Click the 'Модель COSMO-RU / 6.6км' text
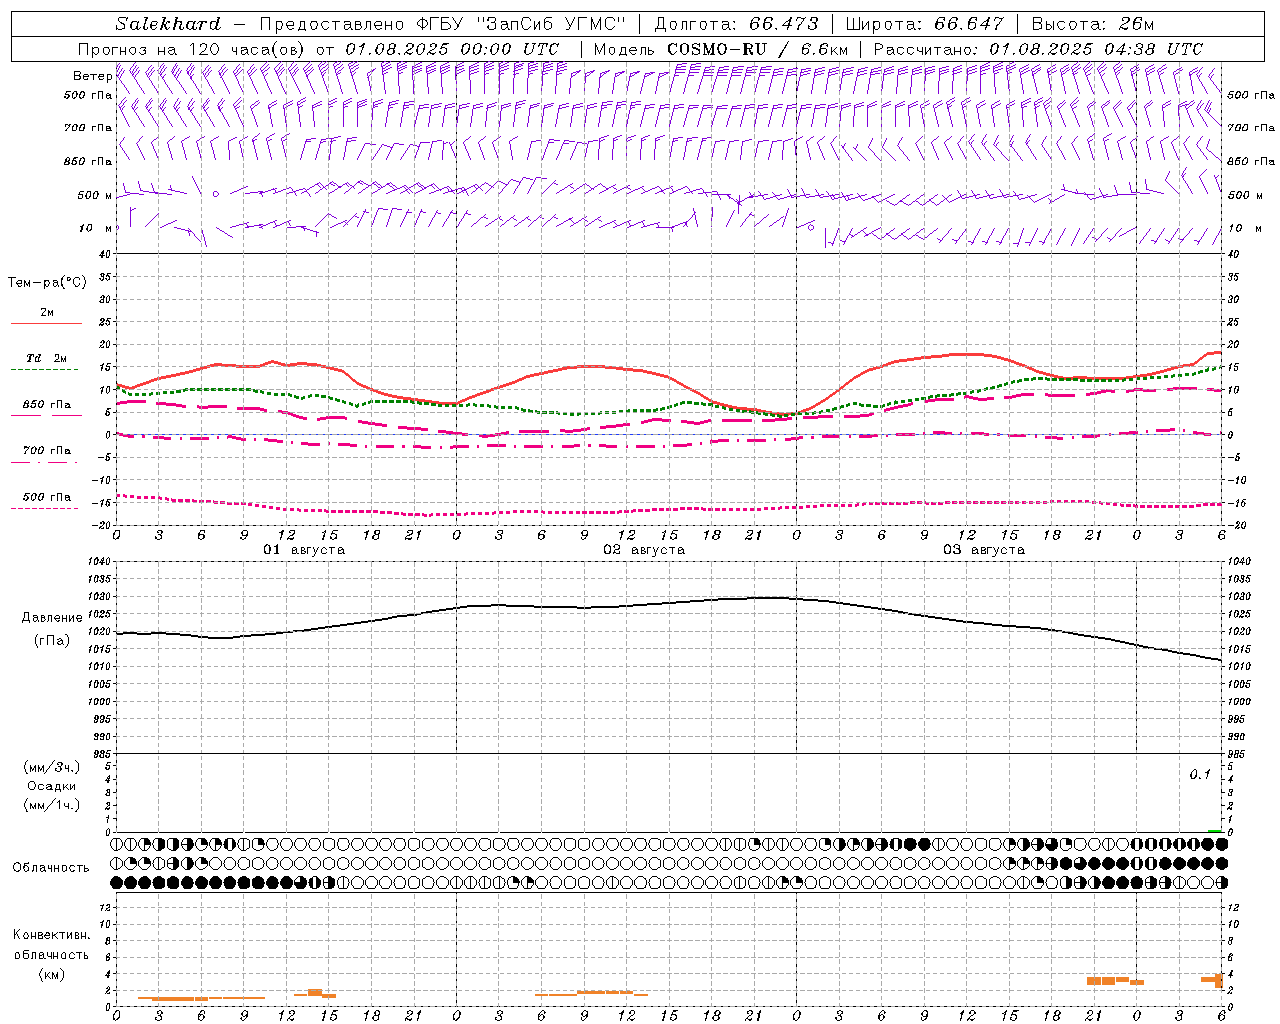Viewport: 1280px width, 1024px height. click(720, 49)
